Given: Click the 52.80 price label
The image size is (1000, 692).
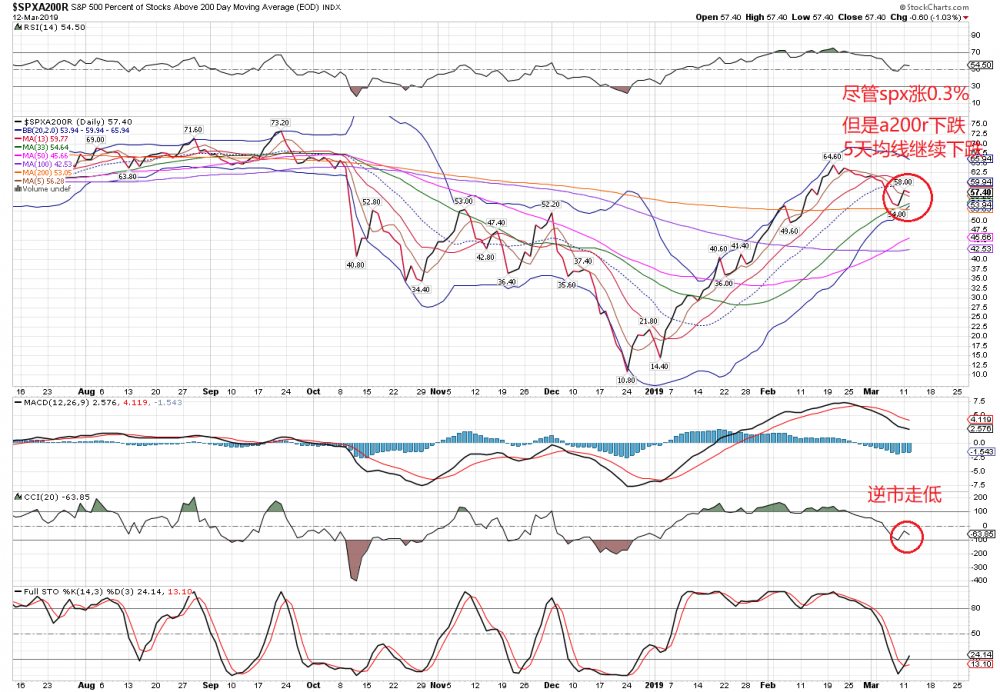Looking at the screenshot, I should 371,202.
